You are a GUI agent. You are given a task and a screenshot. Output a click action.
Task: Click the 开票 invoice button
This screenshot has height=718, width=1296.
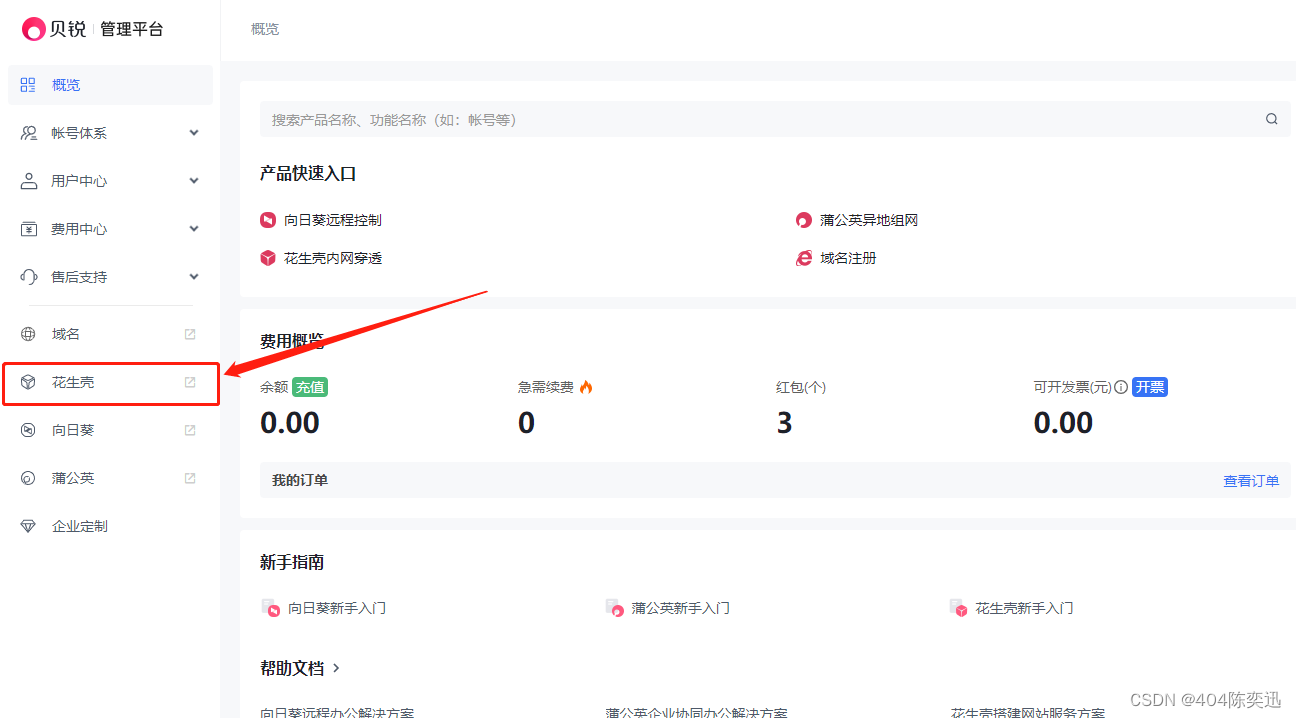(x=1150, y=387)
